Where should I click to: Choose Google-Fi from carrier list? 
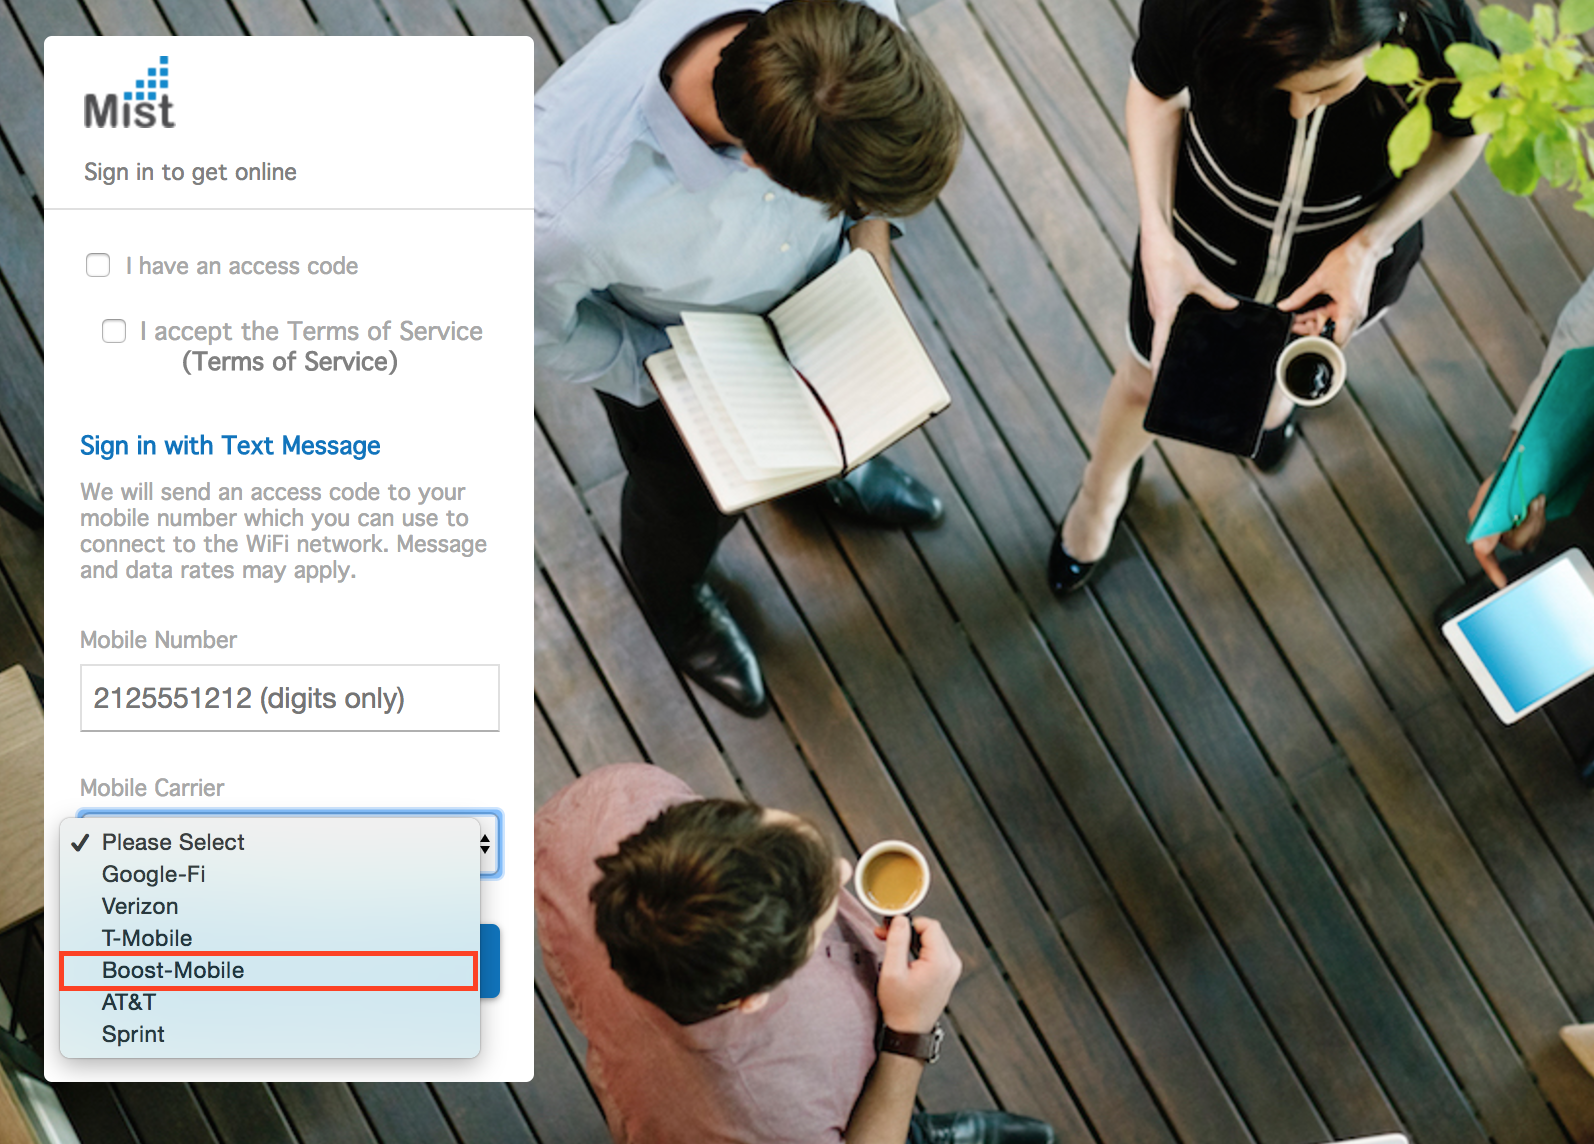click(270, 874)
